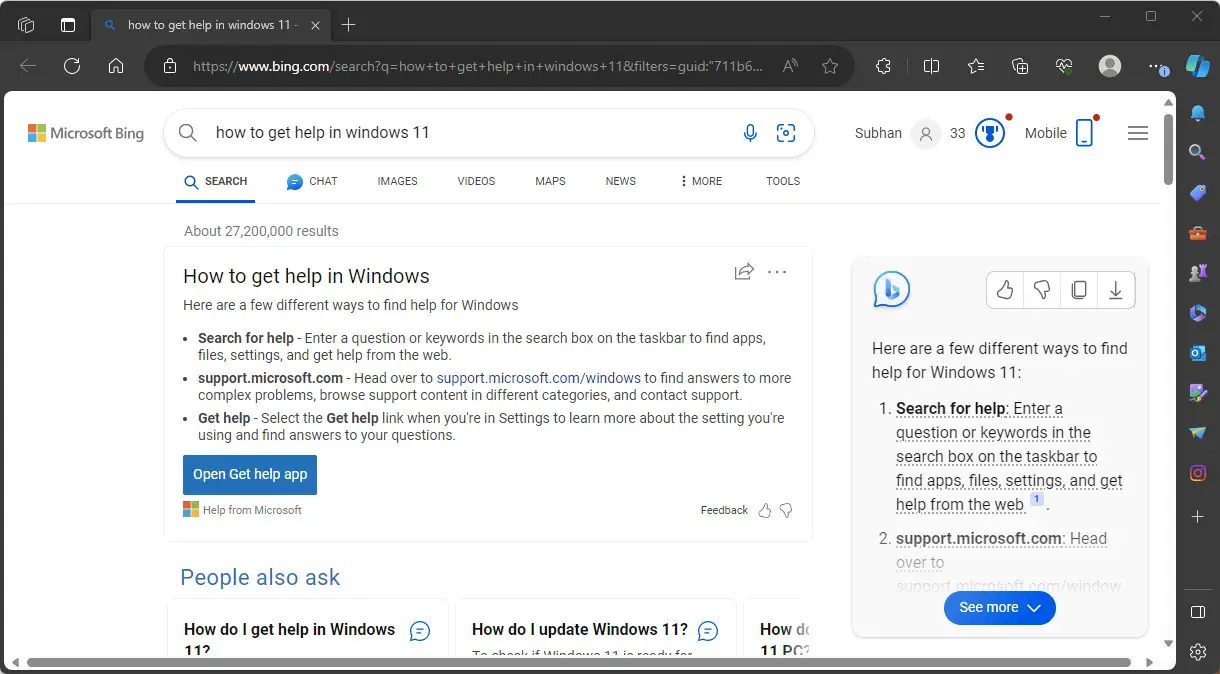Open sidebar Shopping tag icon

1197,193
